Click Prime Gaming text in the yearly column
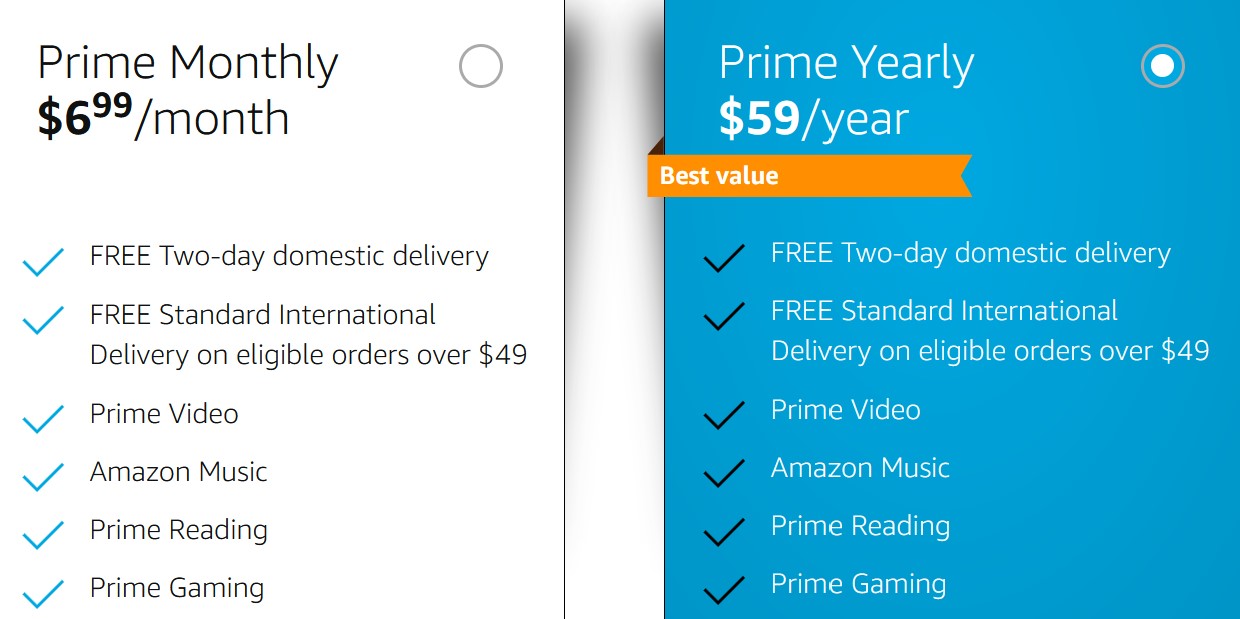This screenshot has height=619, width=1240. tap(858, 584)
